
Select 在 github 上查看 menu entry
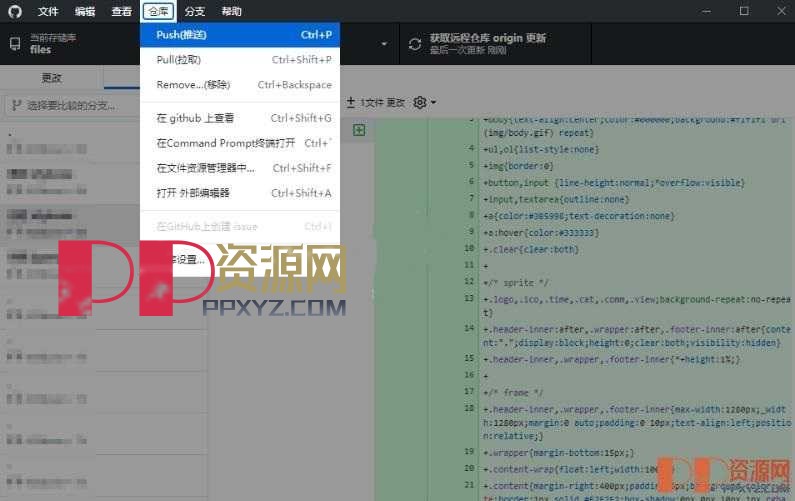tap(240, 118)
